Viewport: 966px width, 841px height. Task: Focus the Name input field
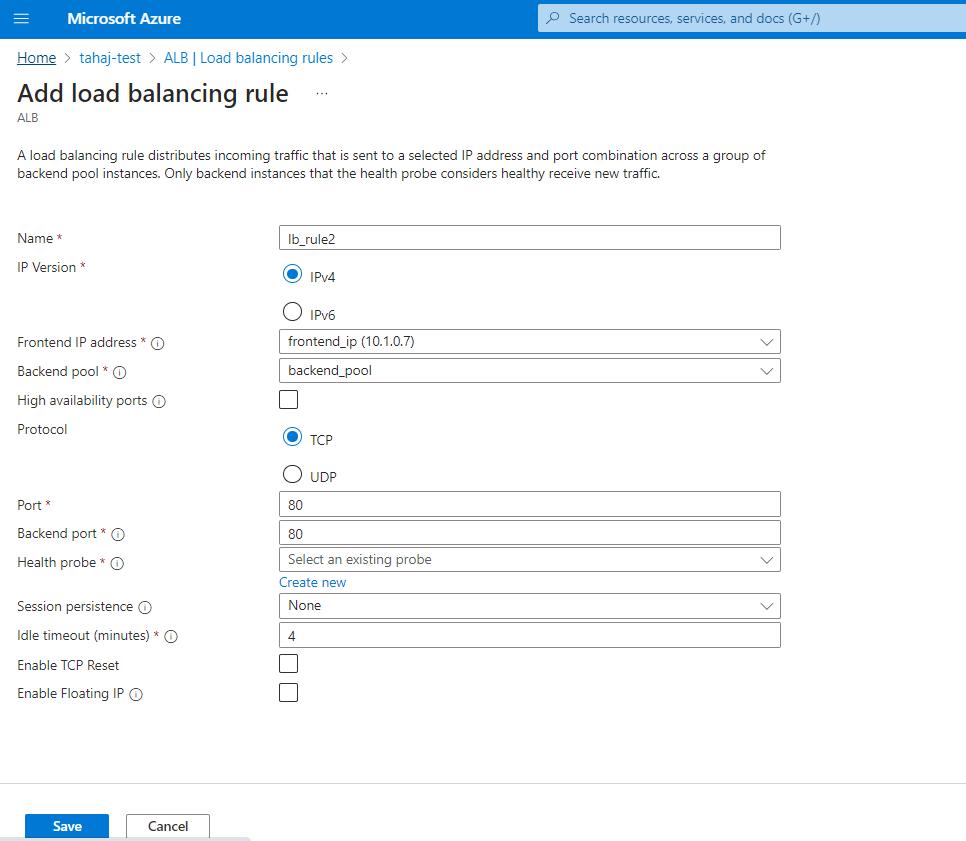point(530,238)
